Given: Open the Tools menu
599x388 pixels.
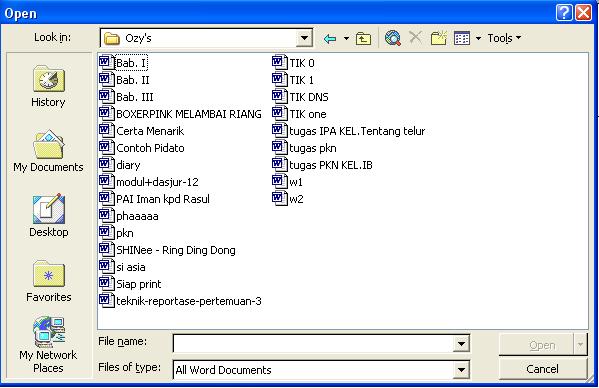Looking at the screenshot, I should [504, 38].
